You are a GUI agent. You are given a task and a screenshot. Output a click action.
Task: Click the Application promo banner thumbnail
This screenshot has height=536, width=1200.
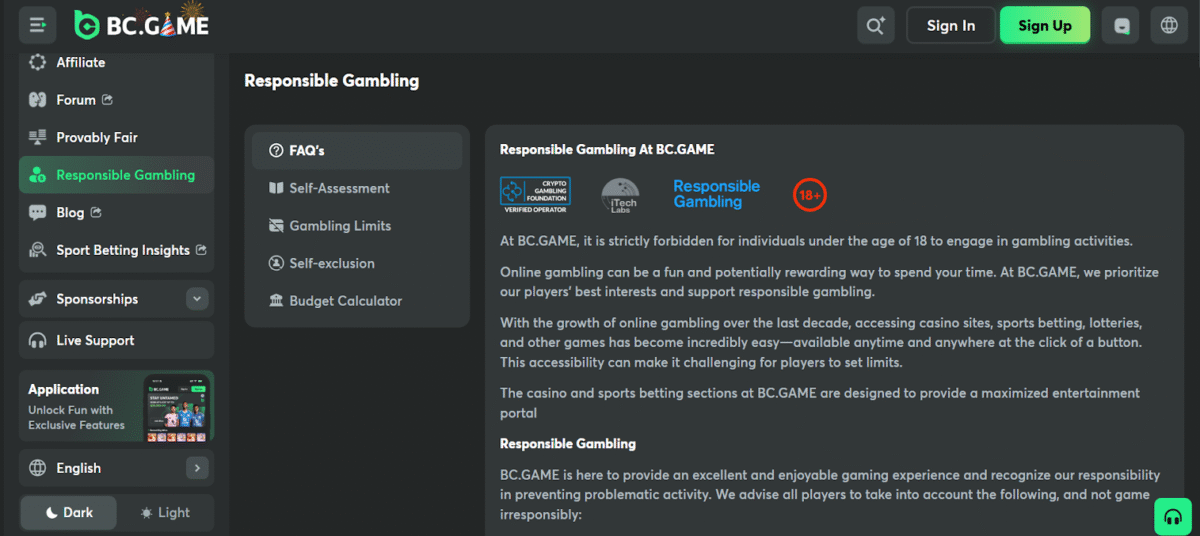[177, 408]
